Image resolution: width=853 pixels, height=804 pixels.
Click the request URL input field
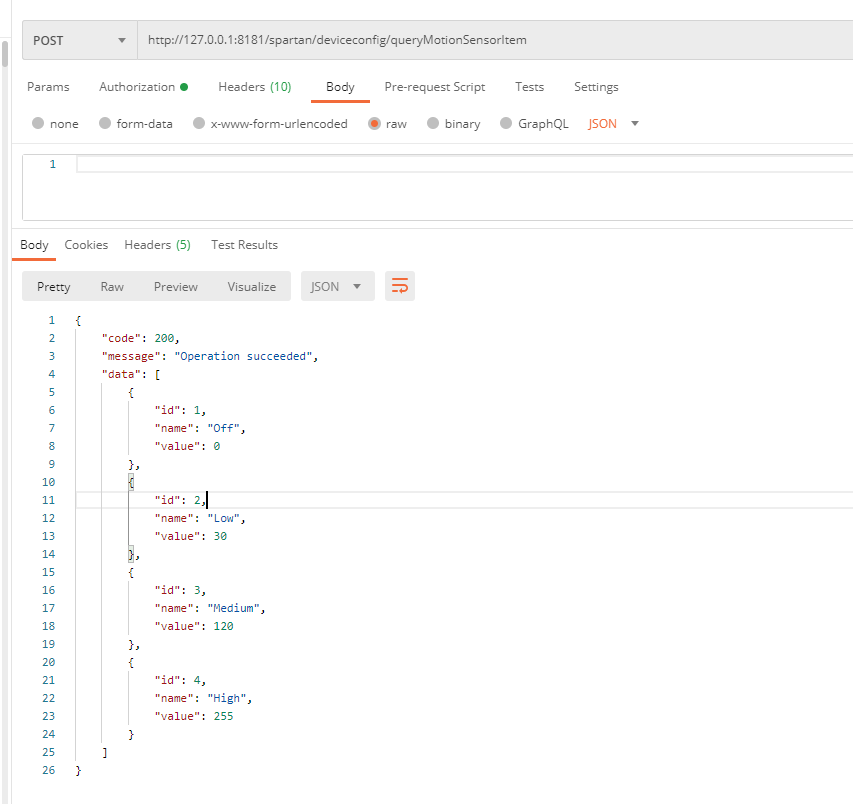(490, 40)
